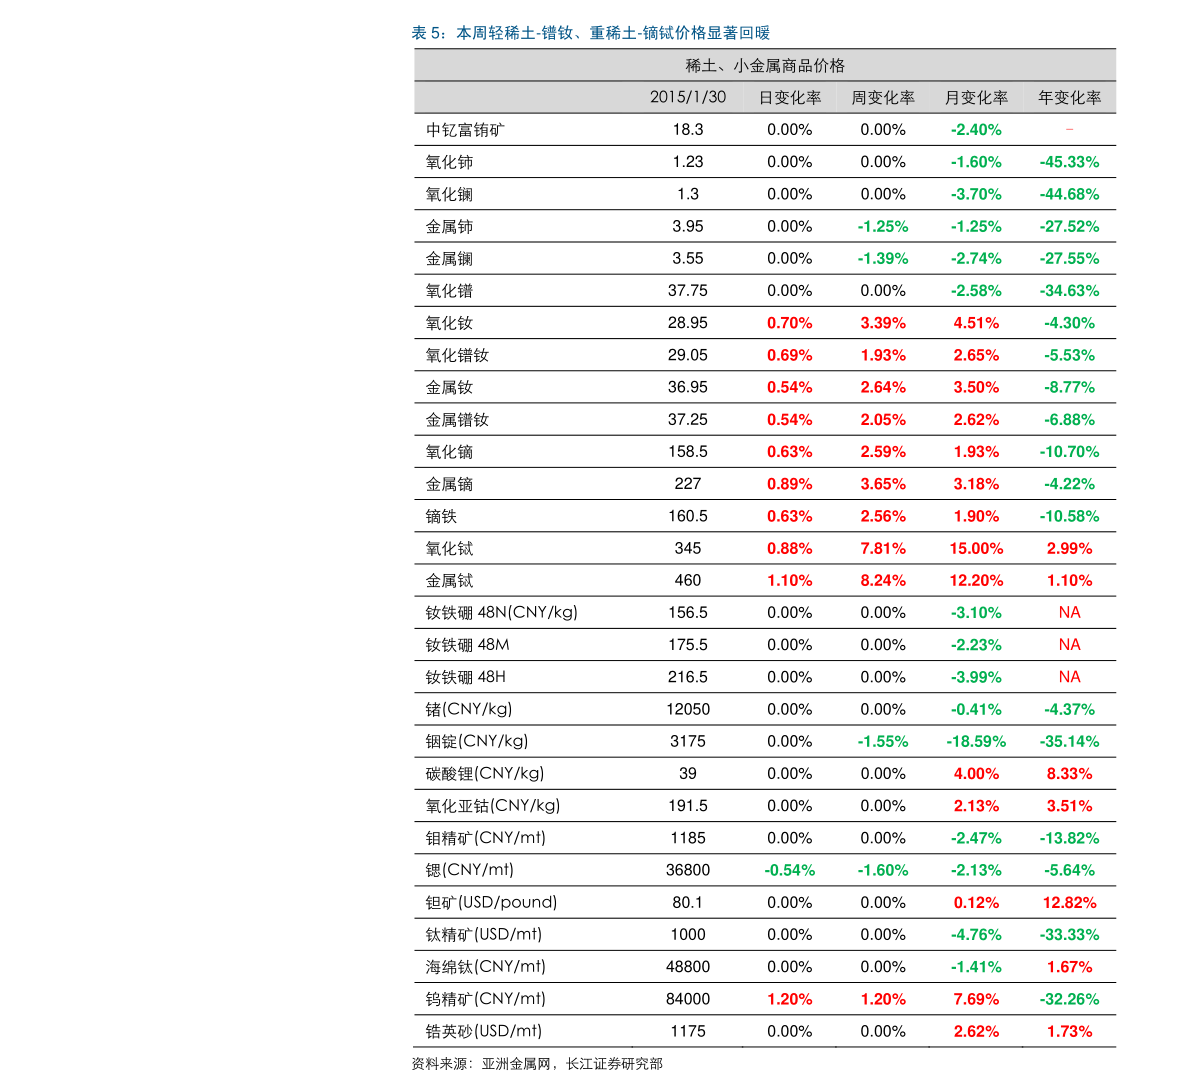Screen dimensions: 1191x1092
Task: Click the row label 钛精矿(USD/mt)
Action: pyautogui.click(x=484, y=935)
